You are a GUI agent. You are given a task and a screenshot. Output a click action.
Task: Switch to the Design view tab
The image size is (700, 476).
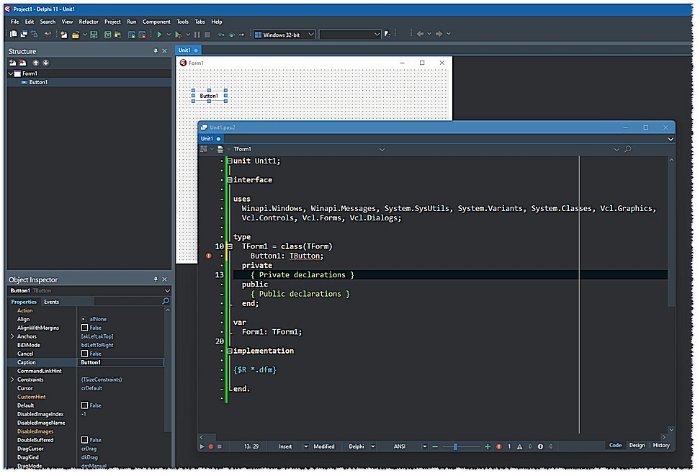pyautogui.click(x=637, y=446)
